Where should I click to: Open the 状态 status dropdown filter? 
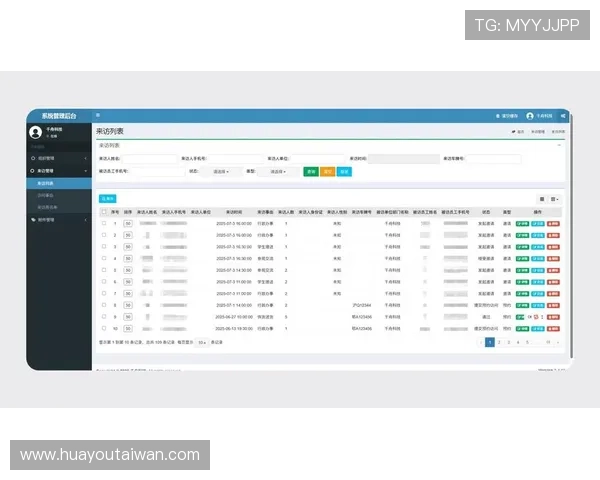224,171
